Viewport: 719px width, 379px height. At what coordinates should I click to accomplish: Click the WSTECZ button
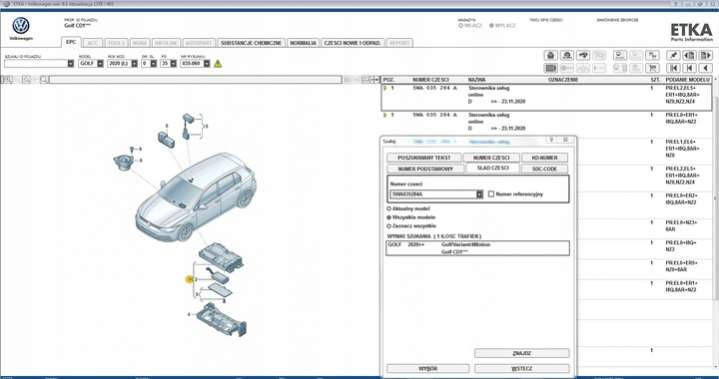tap(522, 368)
